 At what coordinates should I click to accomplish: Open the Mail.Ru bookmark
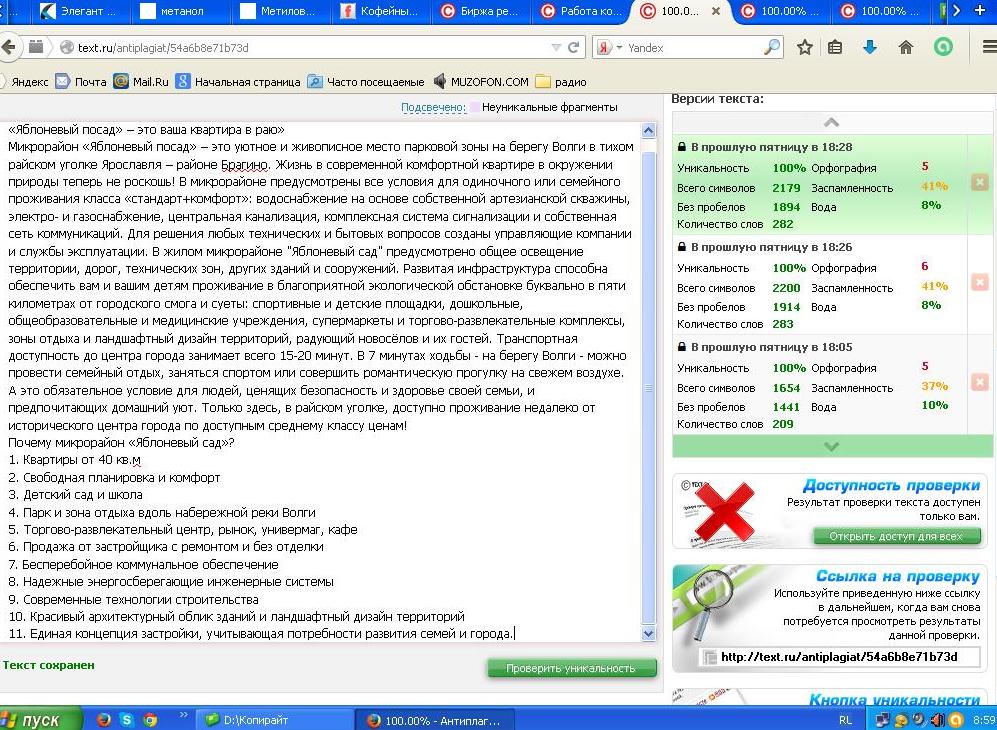pos(141,82)
